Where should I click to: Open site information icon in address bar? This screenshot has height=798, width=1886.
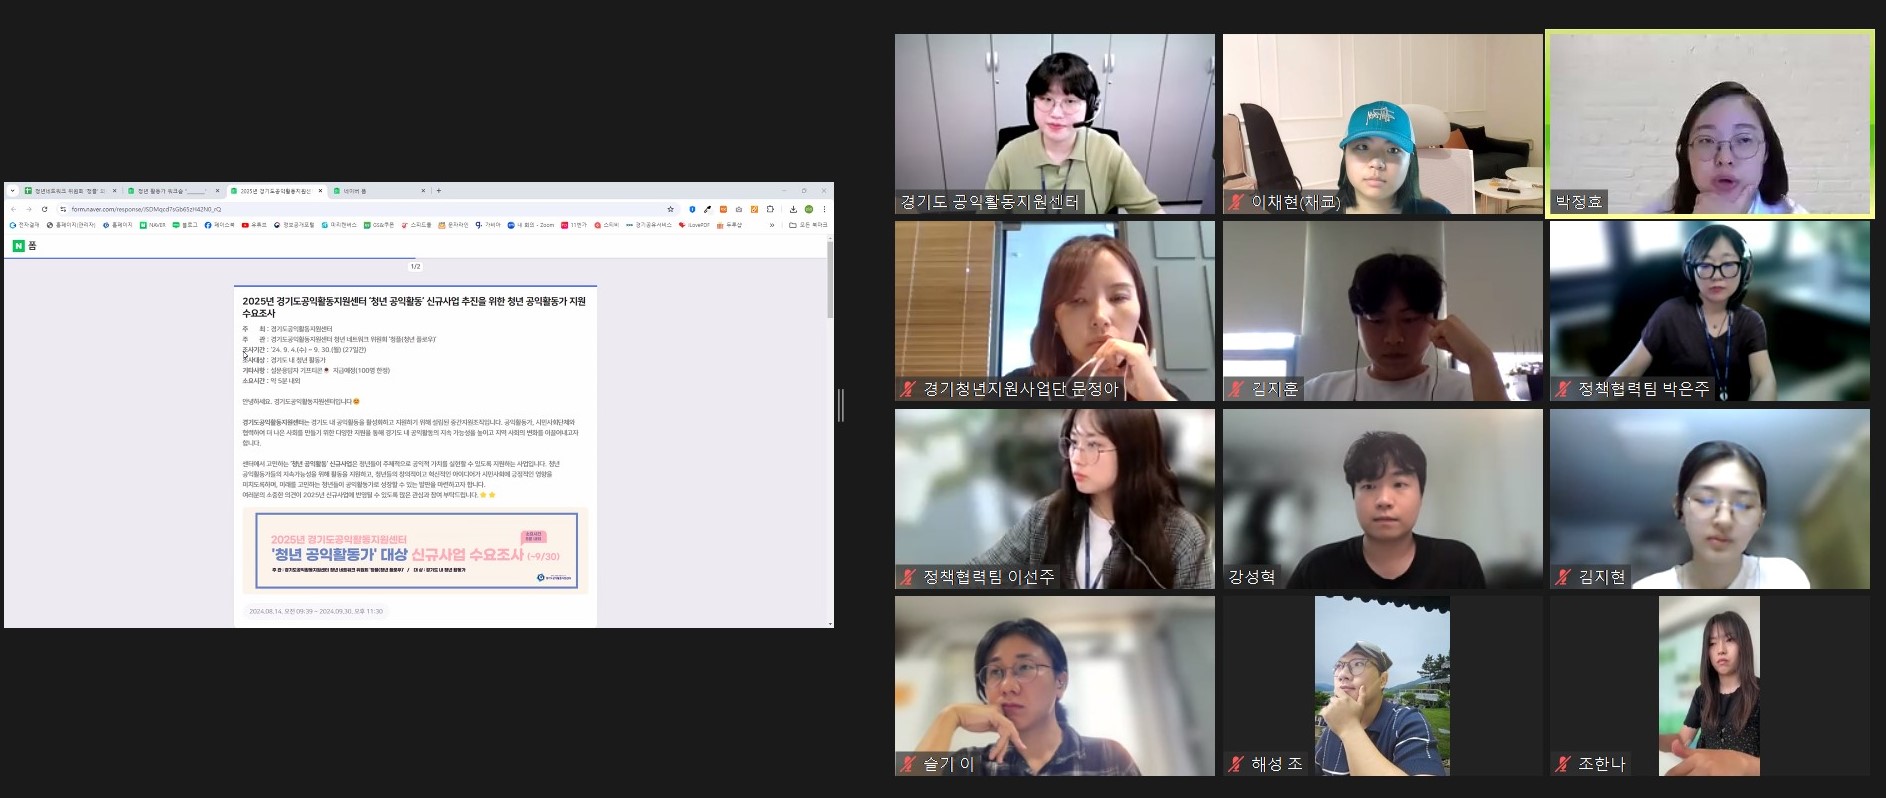(63, 209)
